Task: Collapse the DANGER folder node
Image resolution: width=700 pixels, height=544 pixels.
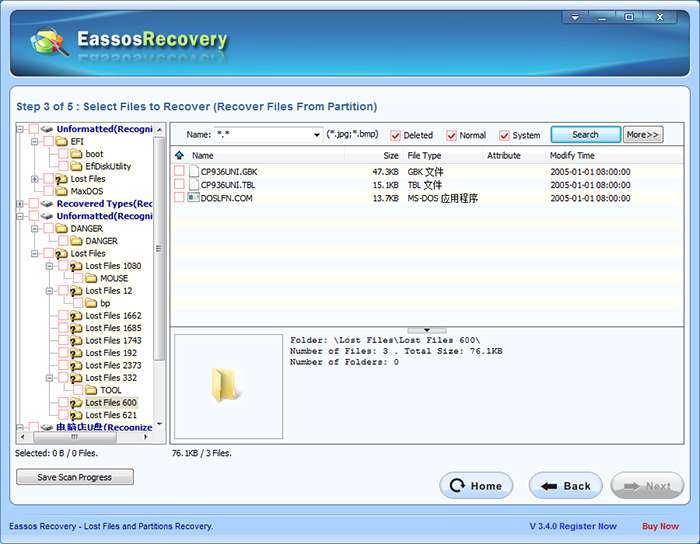Action: tap(34, 228)
